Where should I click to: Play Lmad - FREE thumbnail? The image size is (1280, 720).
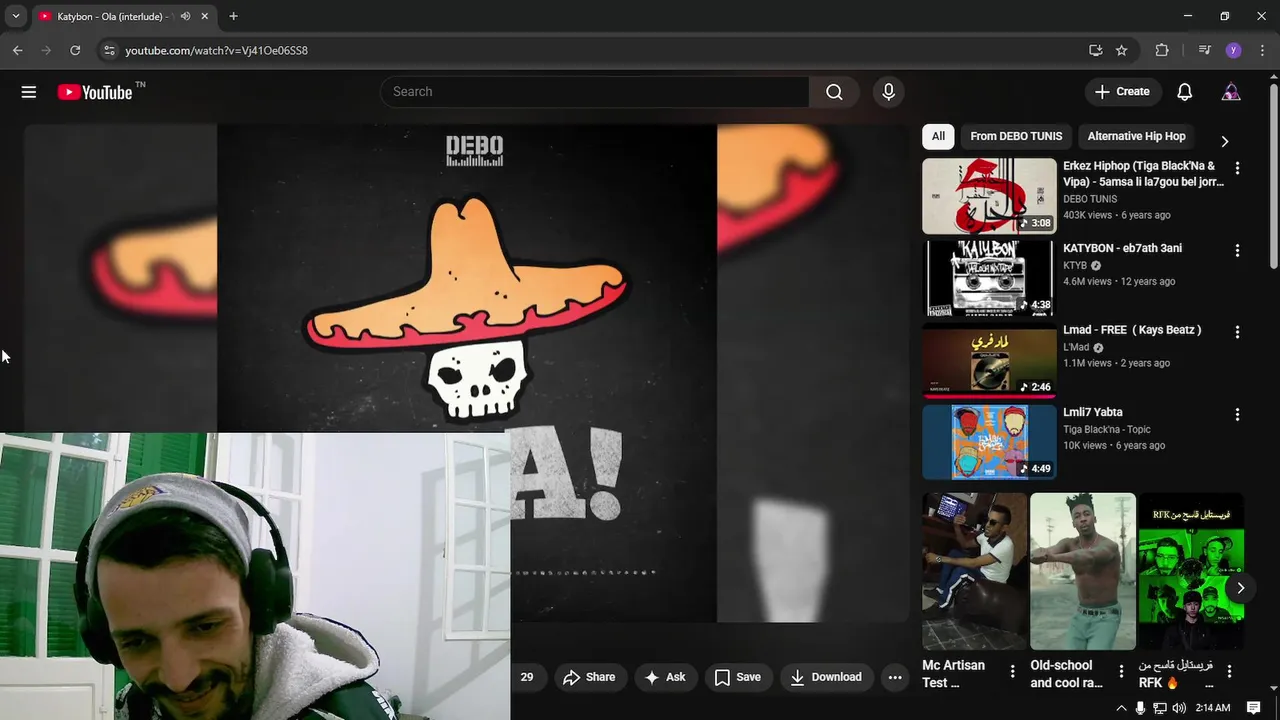coord(989,360)
